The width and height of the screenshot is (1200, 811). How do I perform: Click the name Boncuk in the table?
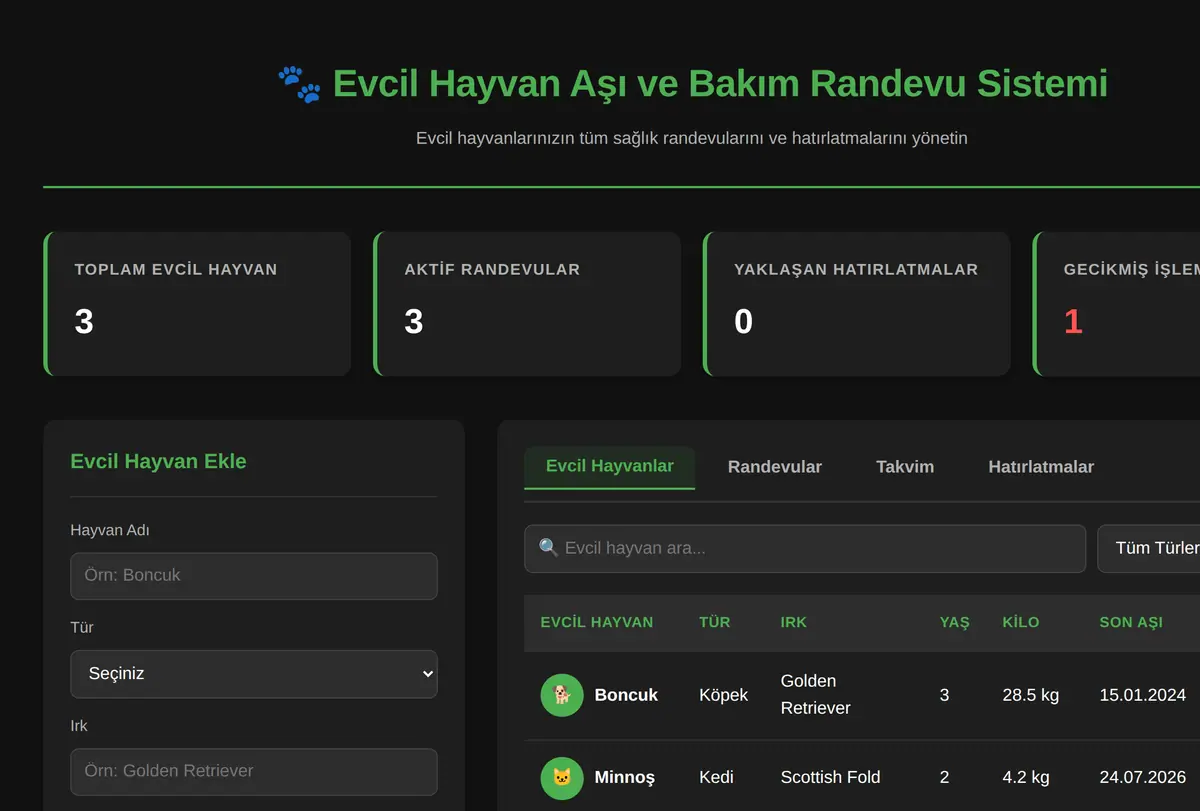626,695
